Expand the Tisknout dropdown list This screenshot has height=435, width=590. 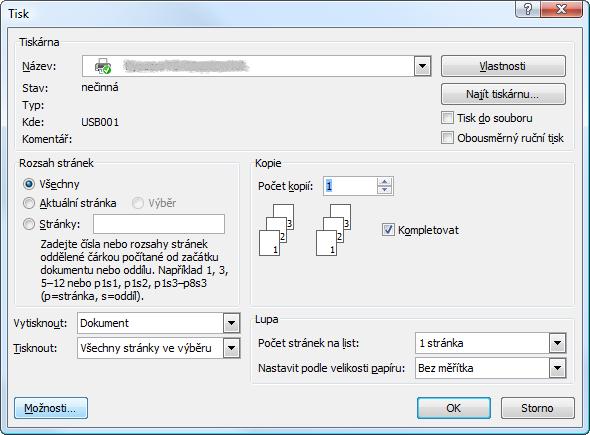[x=231, y=348]
